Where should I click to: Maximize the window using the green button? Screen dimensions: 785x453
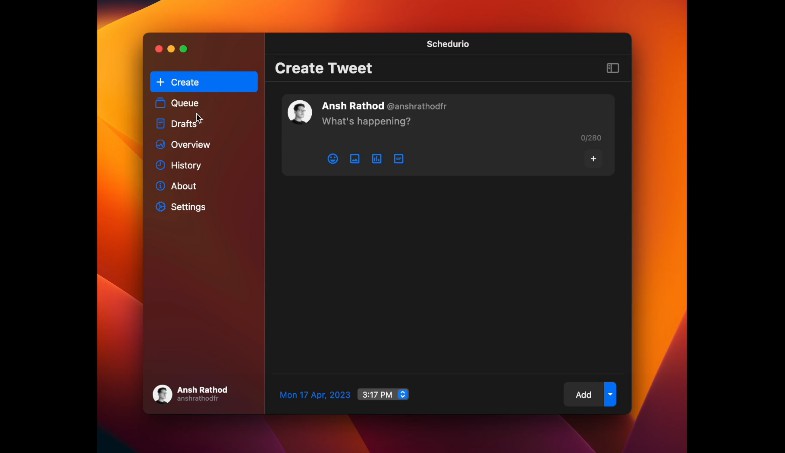(183, 49)
